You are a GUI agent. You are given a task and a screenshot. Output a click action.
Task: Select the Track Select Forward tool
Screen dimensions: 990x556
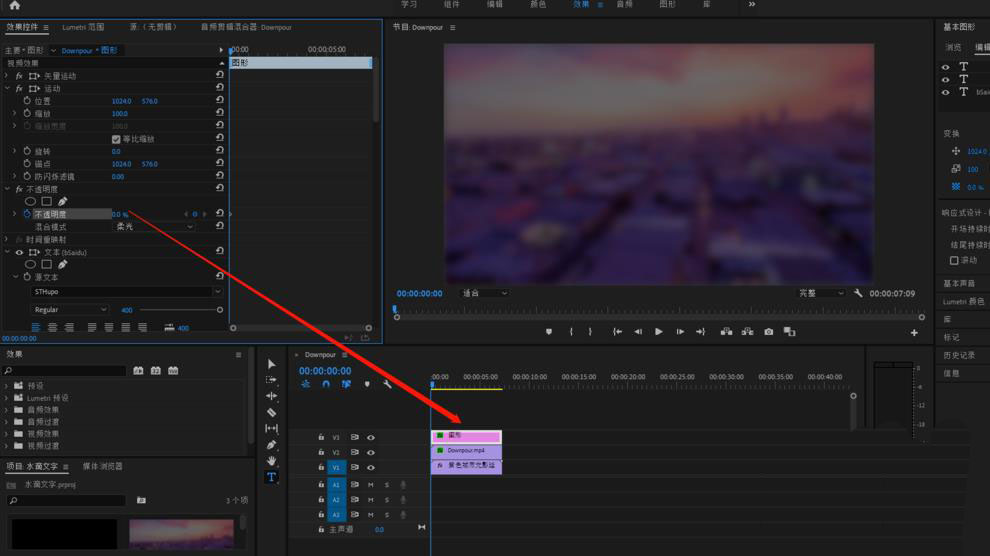[271, 380]
